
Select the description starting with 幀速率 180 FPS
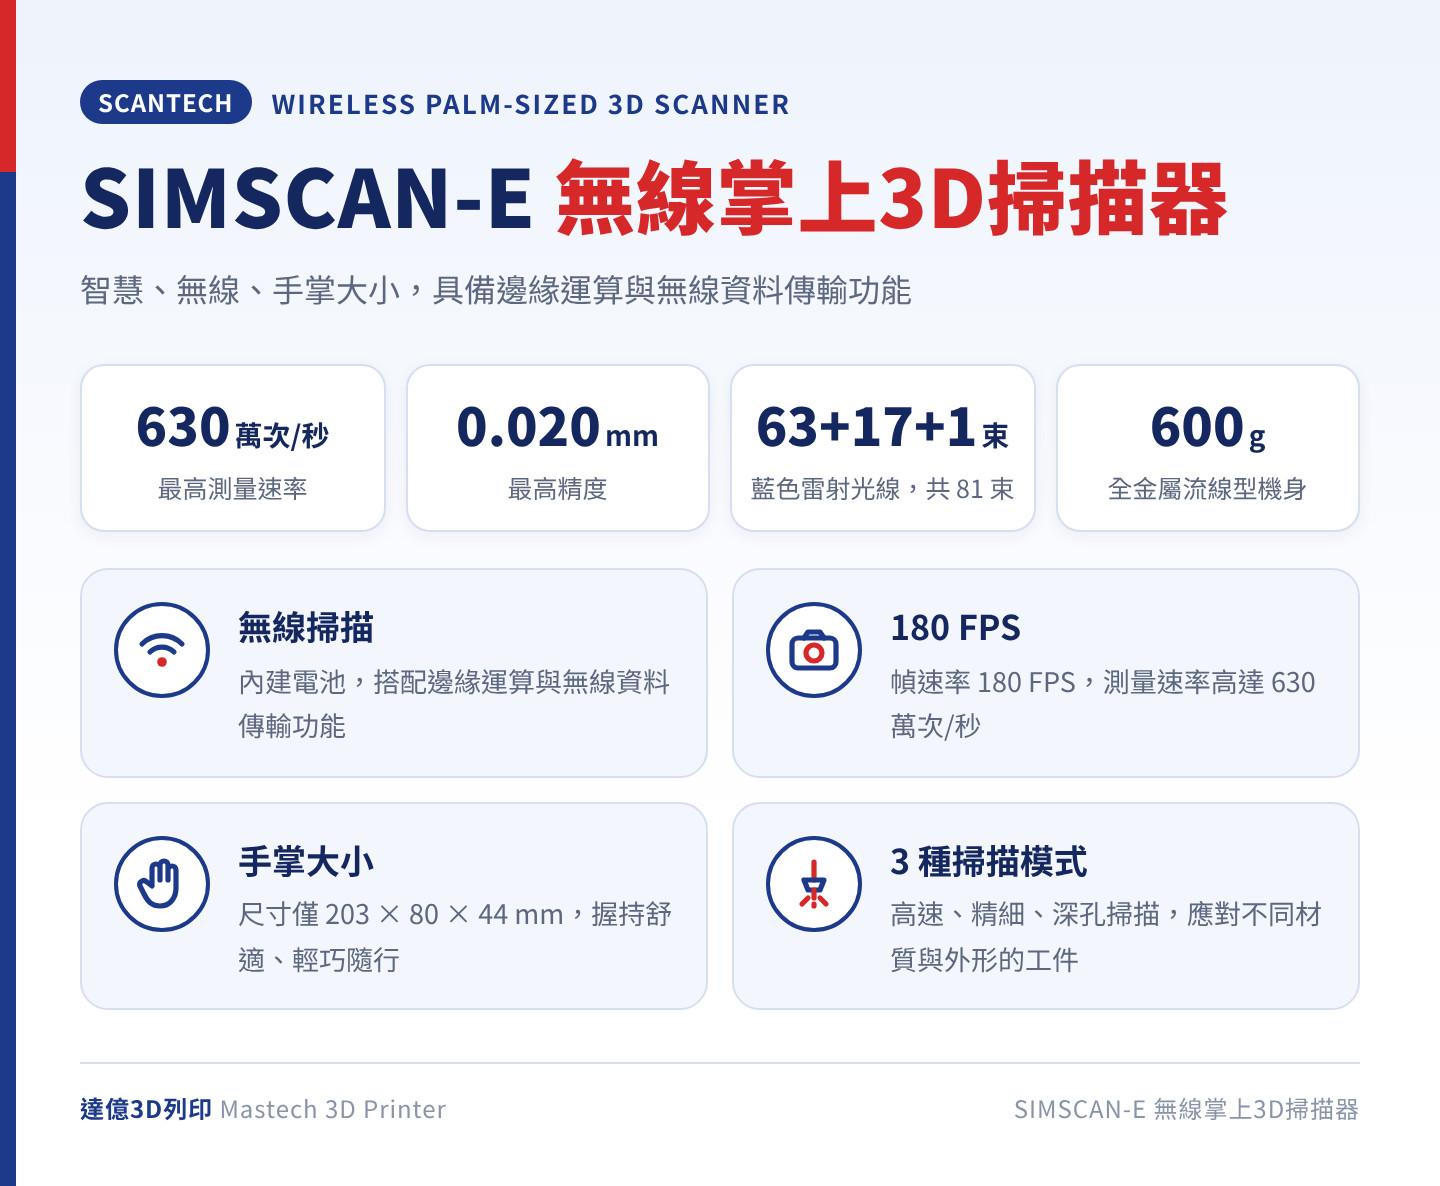[x=1103, y=704]
